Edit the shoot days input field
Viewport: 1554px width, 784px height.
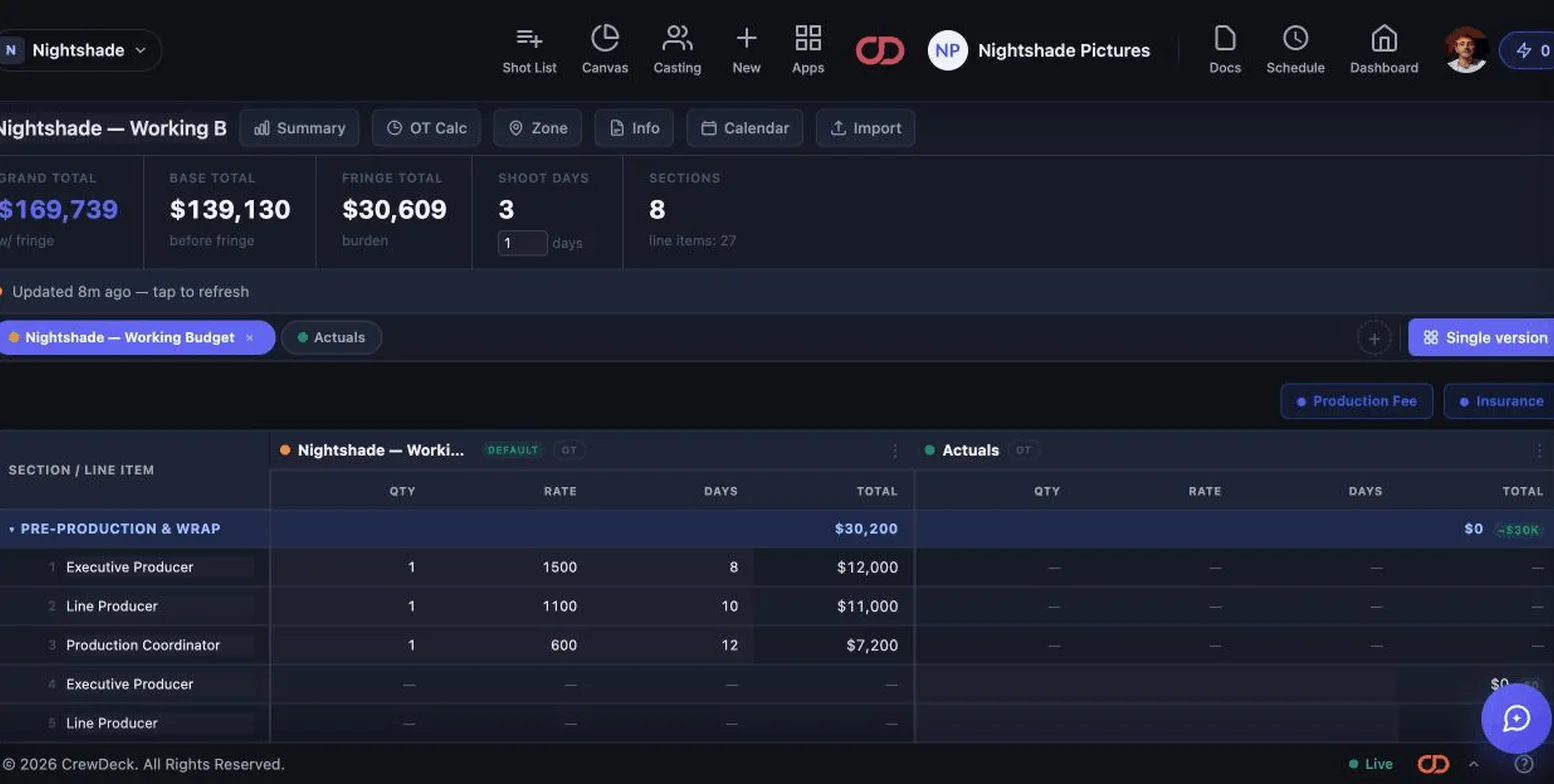pos(523,243)
